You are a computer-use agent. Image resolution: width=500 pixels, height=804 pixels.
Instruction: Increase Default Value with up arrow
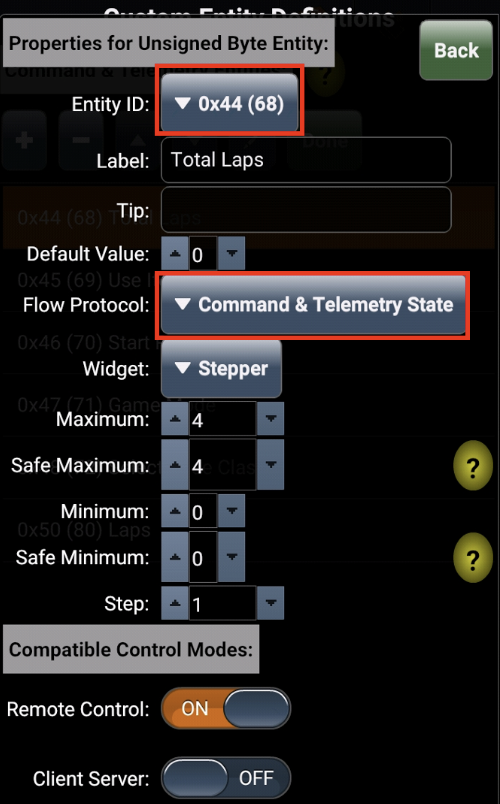click(175, 253)
